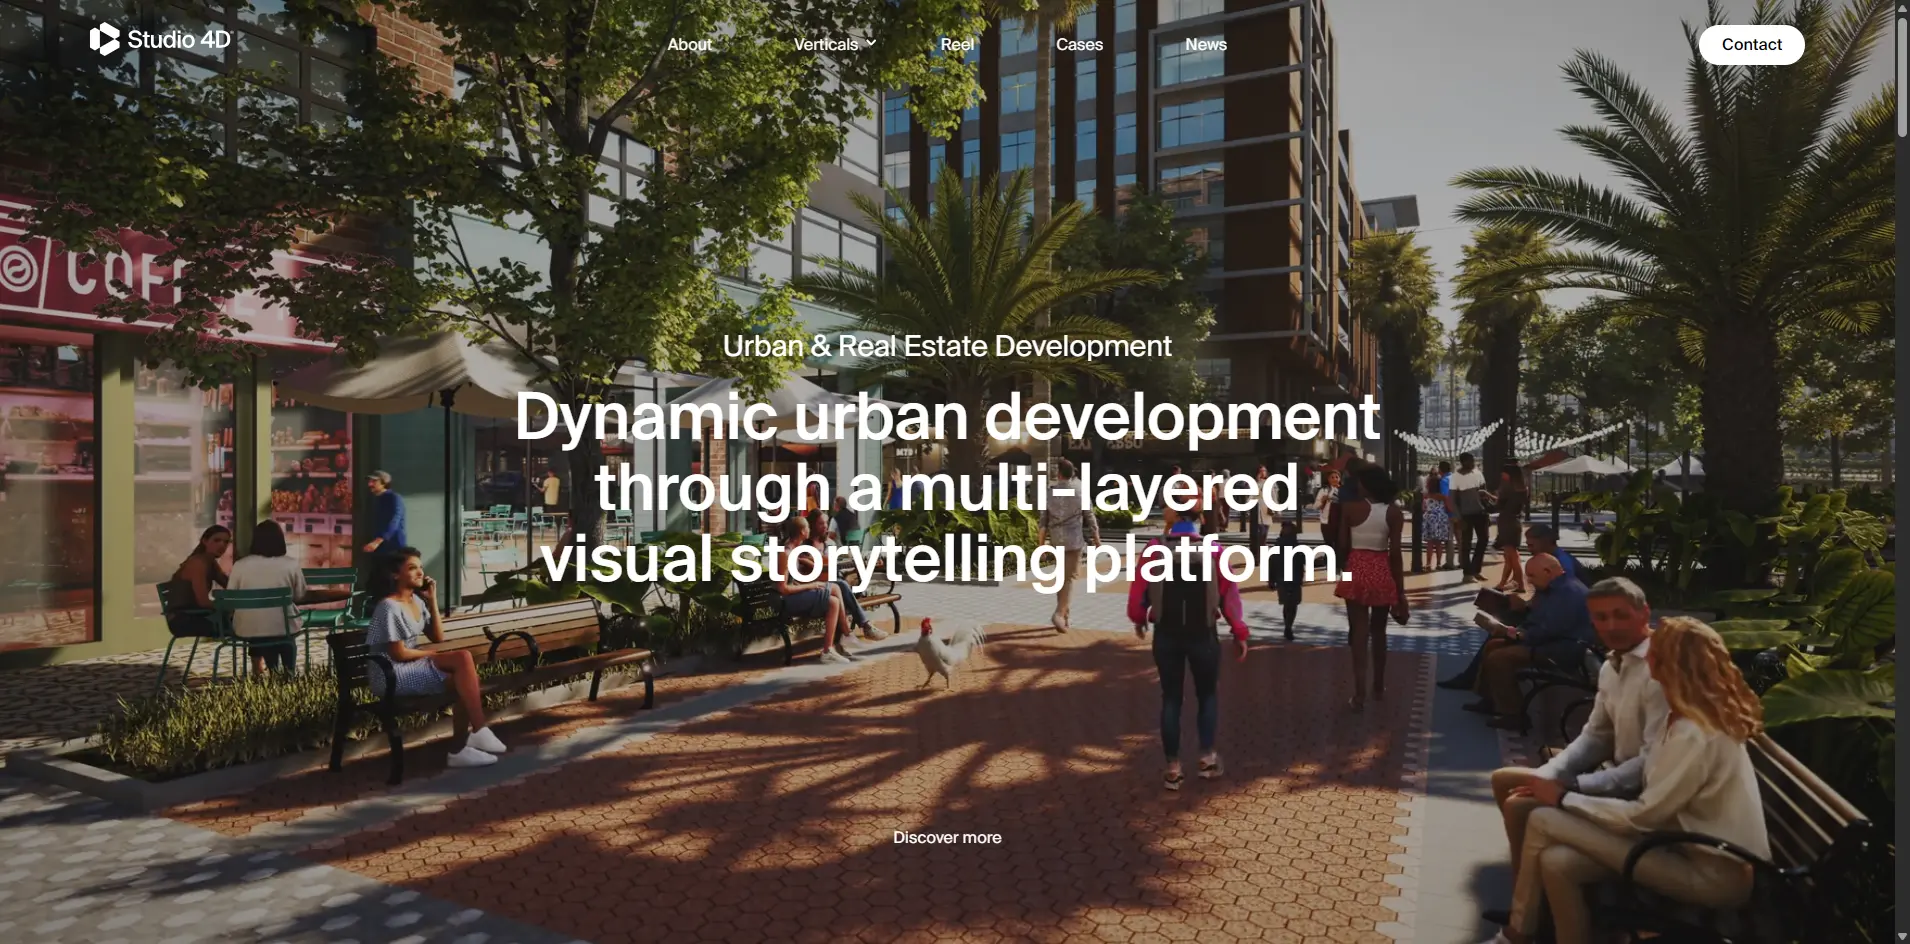Image resolution: width=1910 pixels, height=944 pixels.
Task: Click the Discover more link
Action: pos(947,837)
